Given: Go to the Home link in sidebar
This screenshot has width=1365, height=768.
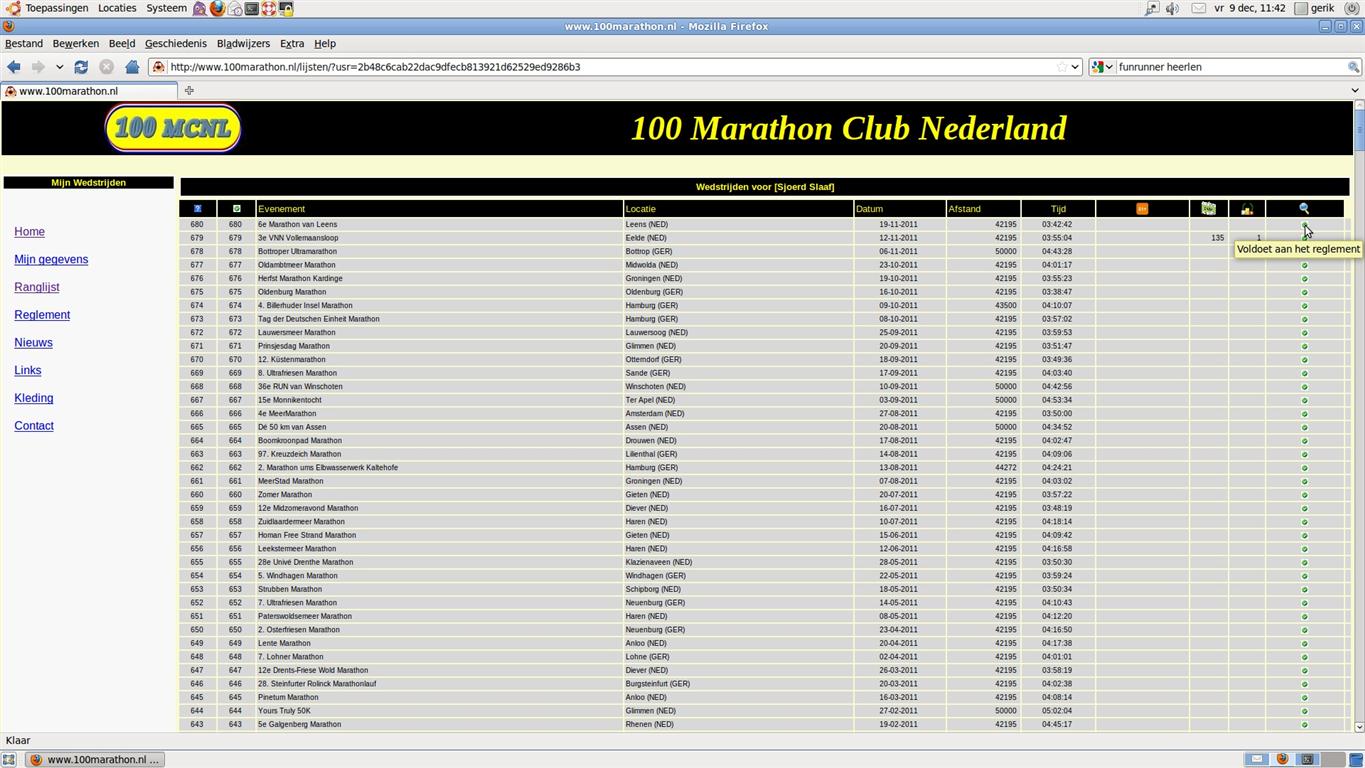Looking at the screenshot, I should coord(29,232).
